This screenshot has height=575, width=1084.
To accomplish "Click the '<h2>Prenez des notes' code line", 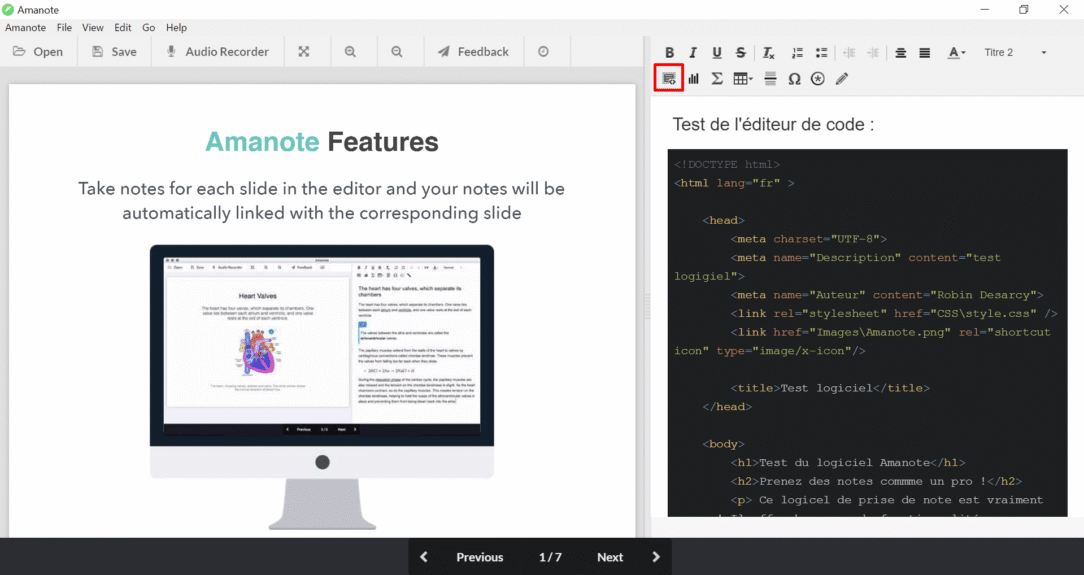I will click(x=876, y=482).
